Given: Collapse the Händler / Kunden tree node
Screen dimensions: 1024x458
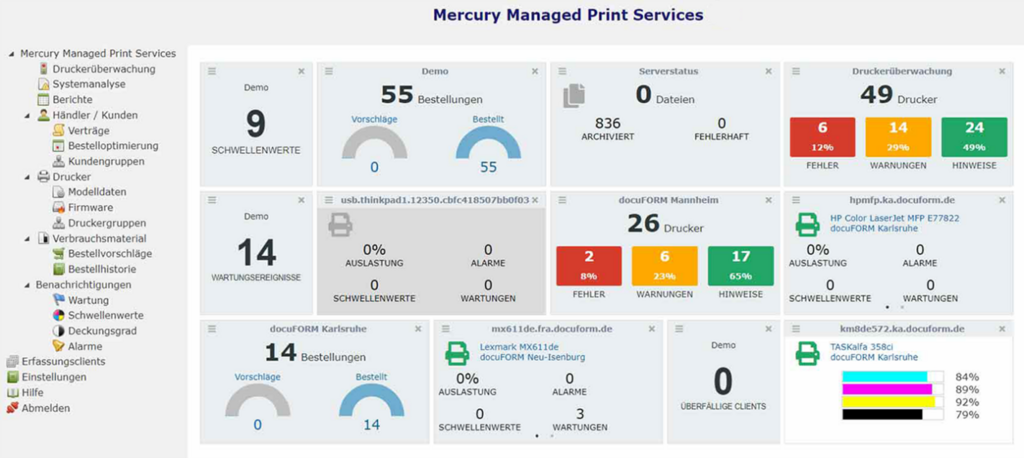Looking at the screenshot, I should tap(27, 115).
